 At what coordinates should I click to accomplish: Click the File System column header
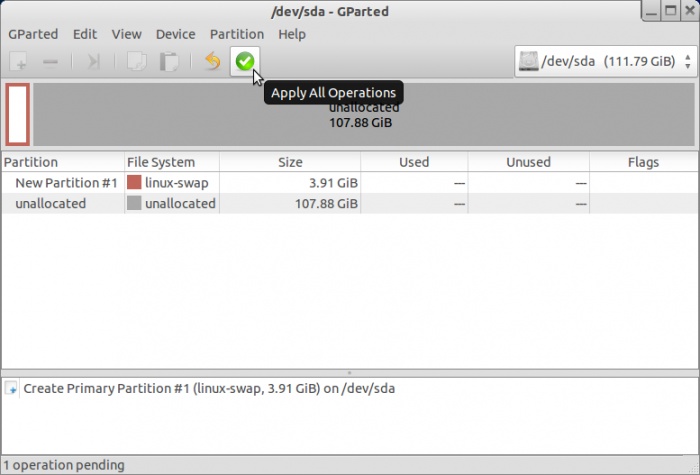172,162
